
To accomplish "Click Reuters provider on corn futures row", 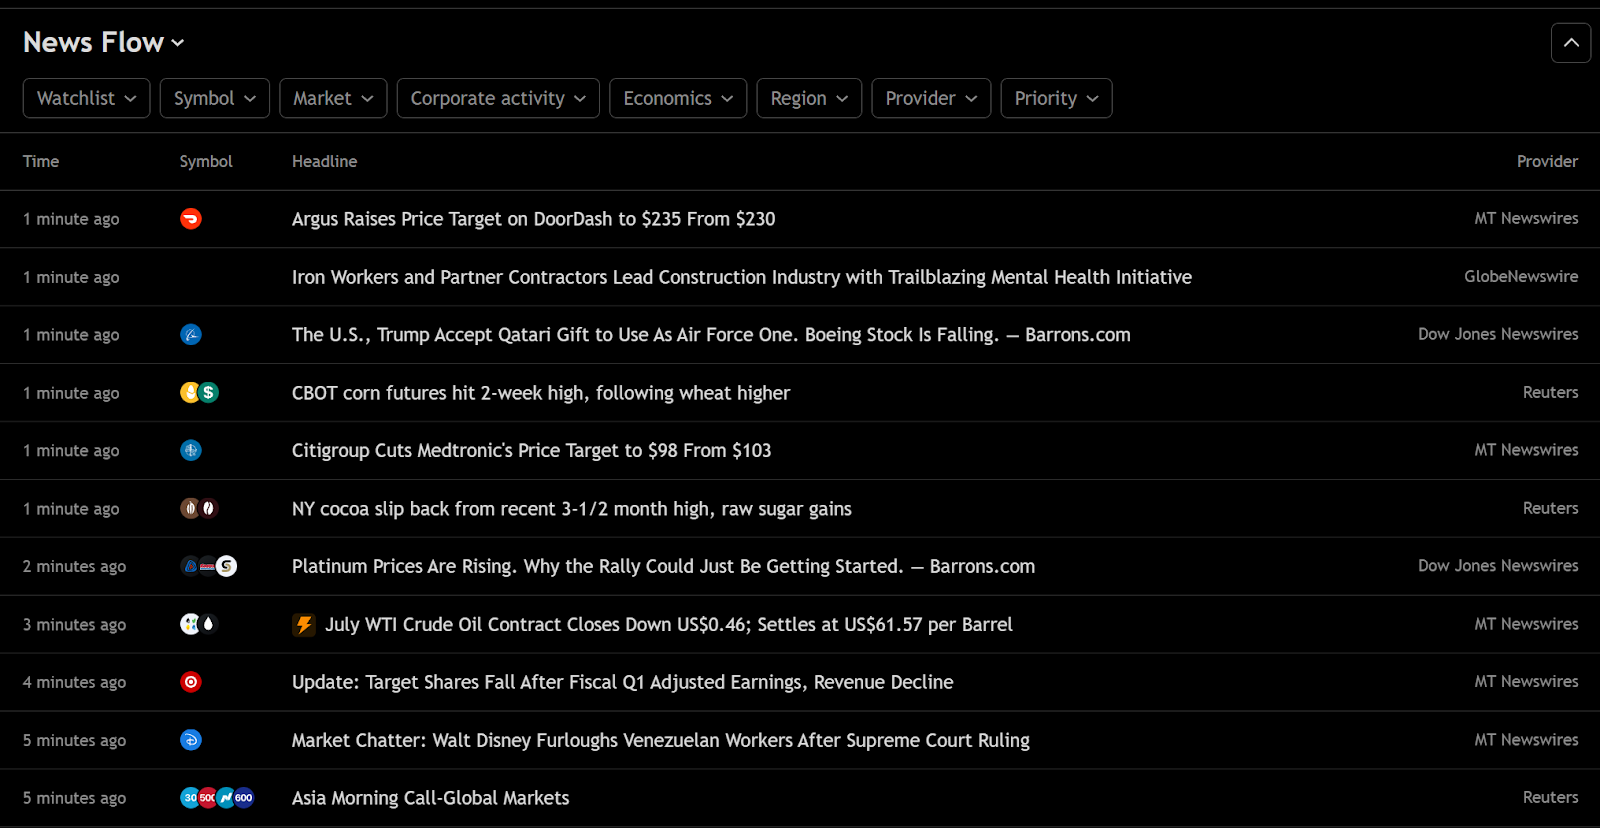I will pos(1550,392).
